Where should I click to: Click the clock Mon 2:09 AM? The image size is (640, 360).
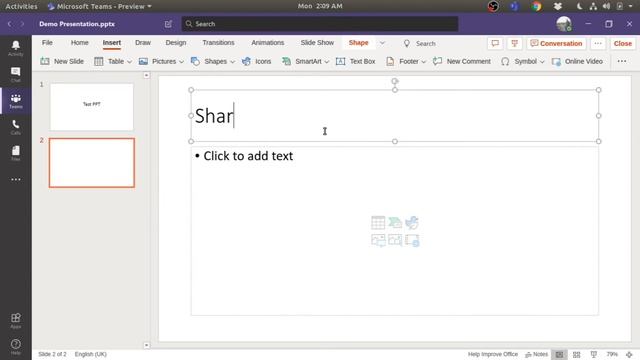click(x=320, y=6)
